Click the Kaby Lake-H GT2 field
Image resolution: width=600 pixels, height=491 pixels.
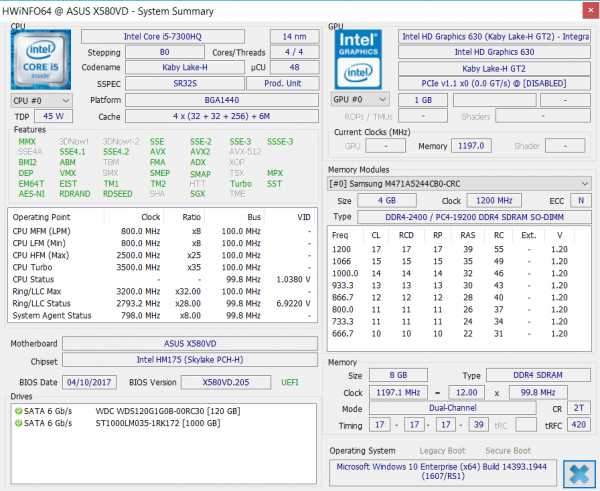pyautogui.click(x=494, y=69)
